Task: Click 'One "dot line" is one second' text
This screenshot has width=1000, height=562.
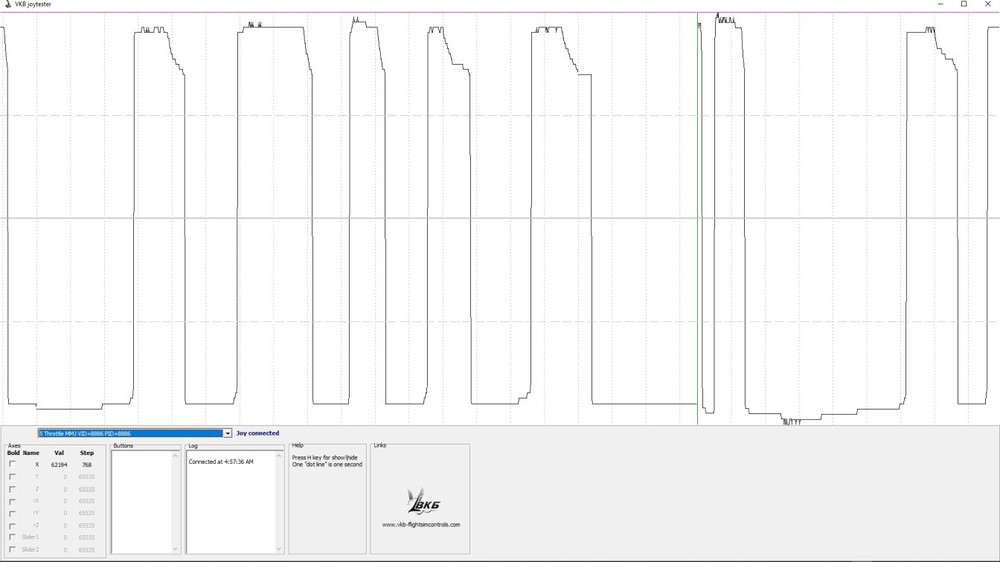Action: click(x=327, y=465)
